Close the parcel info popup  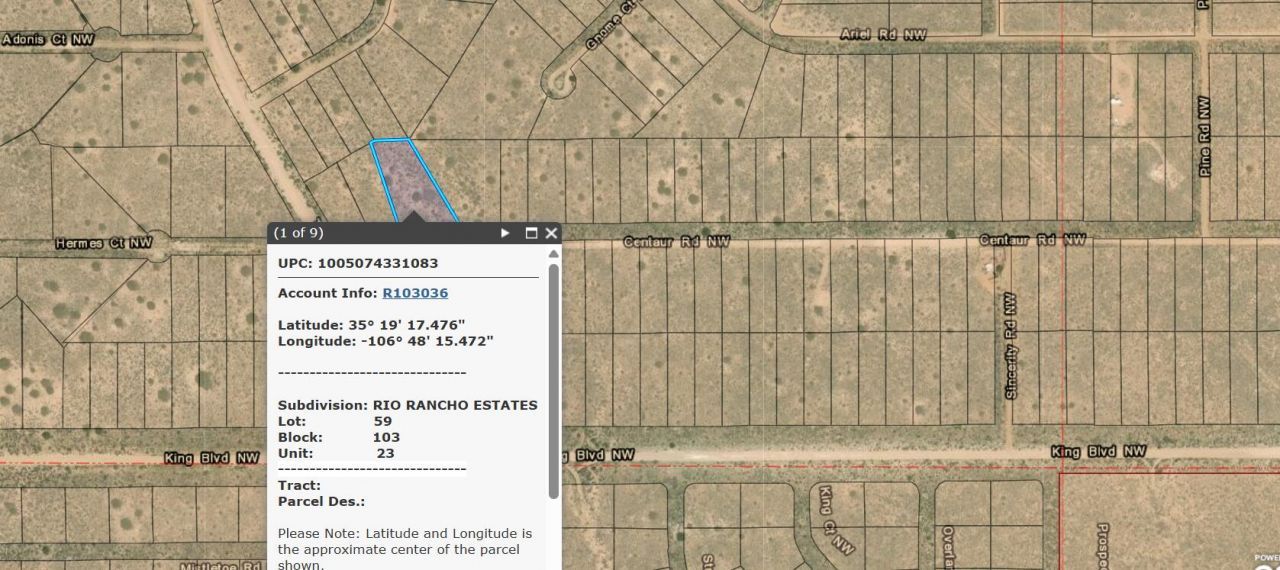pyautogui.click(x=551, y=233)
